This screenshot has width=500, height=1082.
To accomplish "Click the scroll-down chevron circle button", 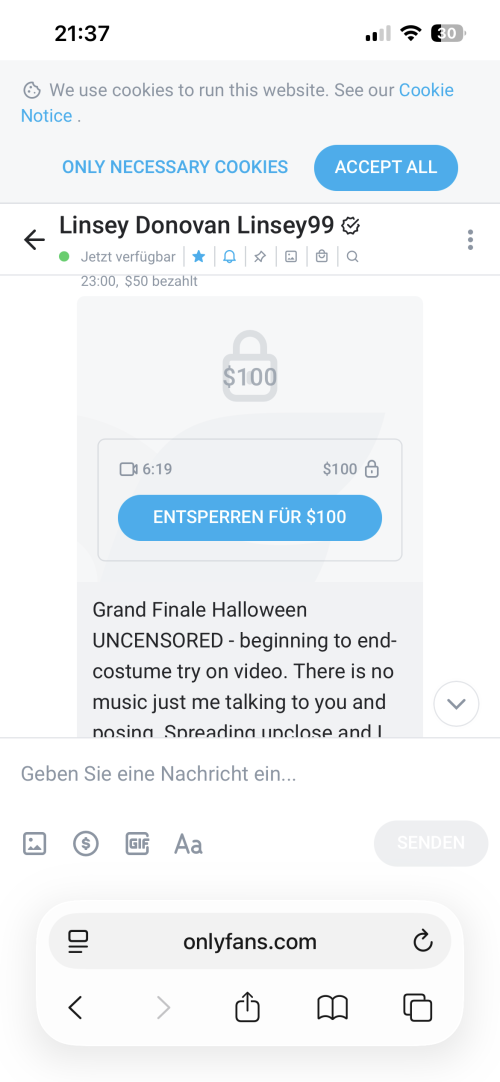I will 457,704.
